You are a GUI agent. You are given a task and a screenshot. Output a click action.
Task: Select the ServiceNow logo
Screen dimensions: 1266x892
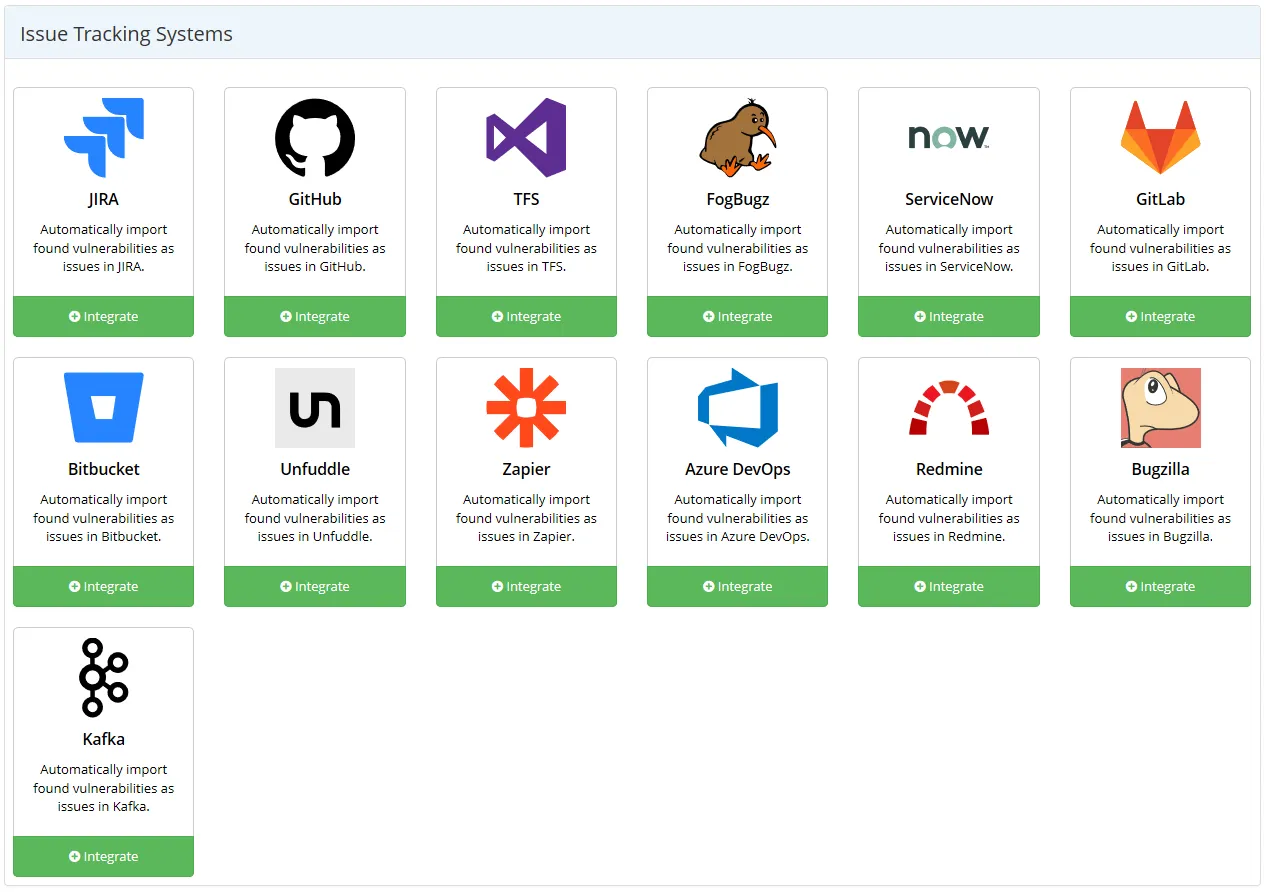click(x=948, y=138)
